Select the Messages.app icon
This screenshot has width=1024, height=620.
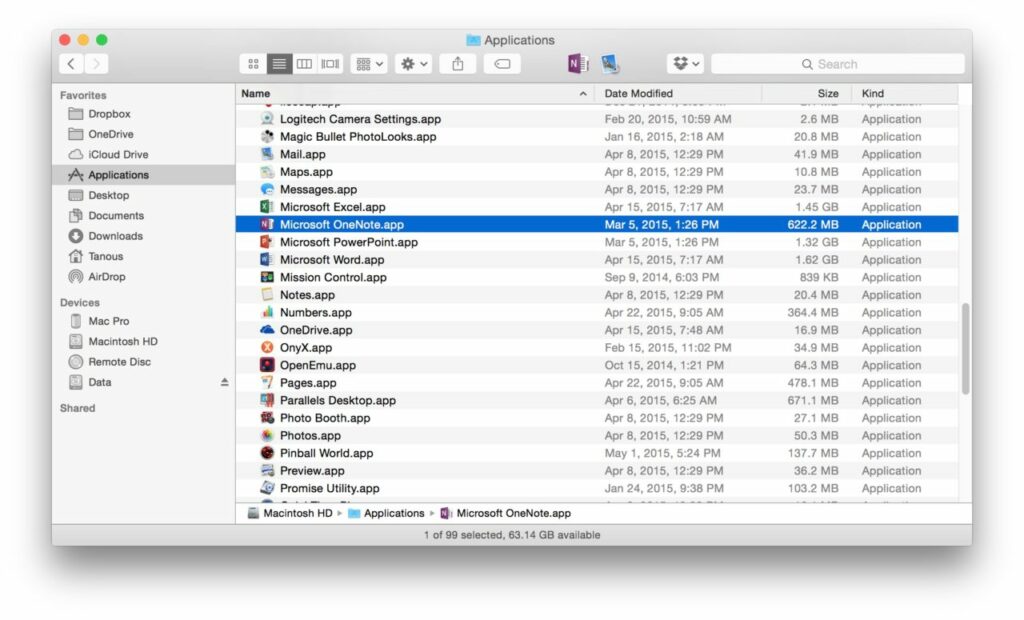[x=266, y=189]
